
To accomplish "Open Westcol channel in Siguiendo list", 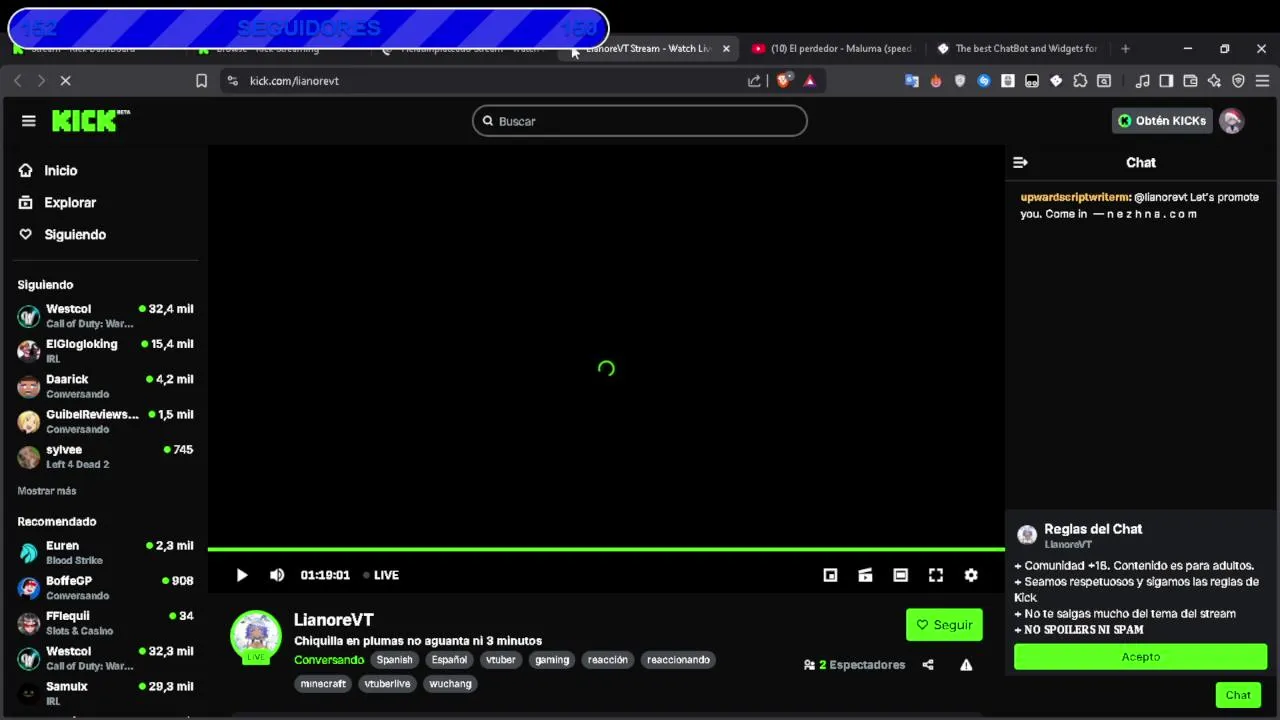I will point(105,316).
